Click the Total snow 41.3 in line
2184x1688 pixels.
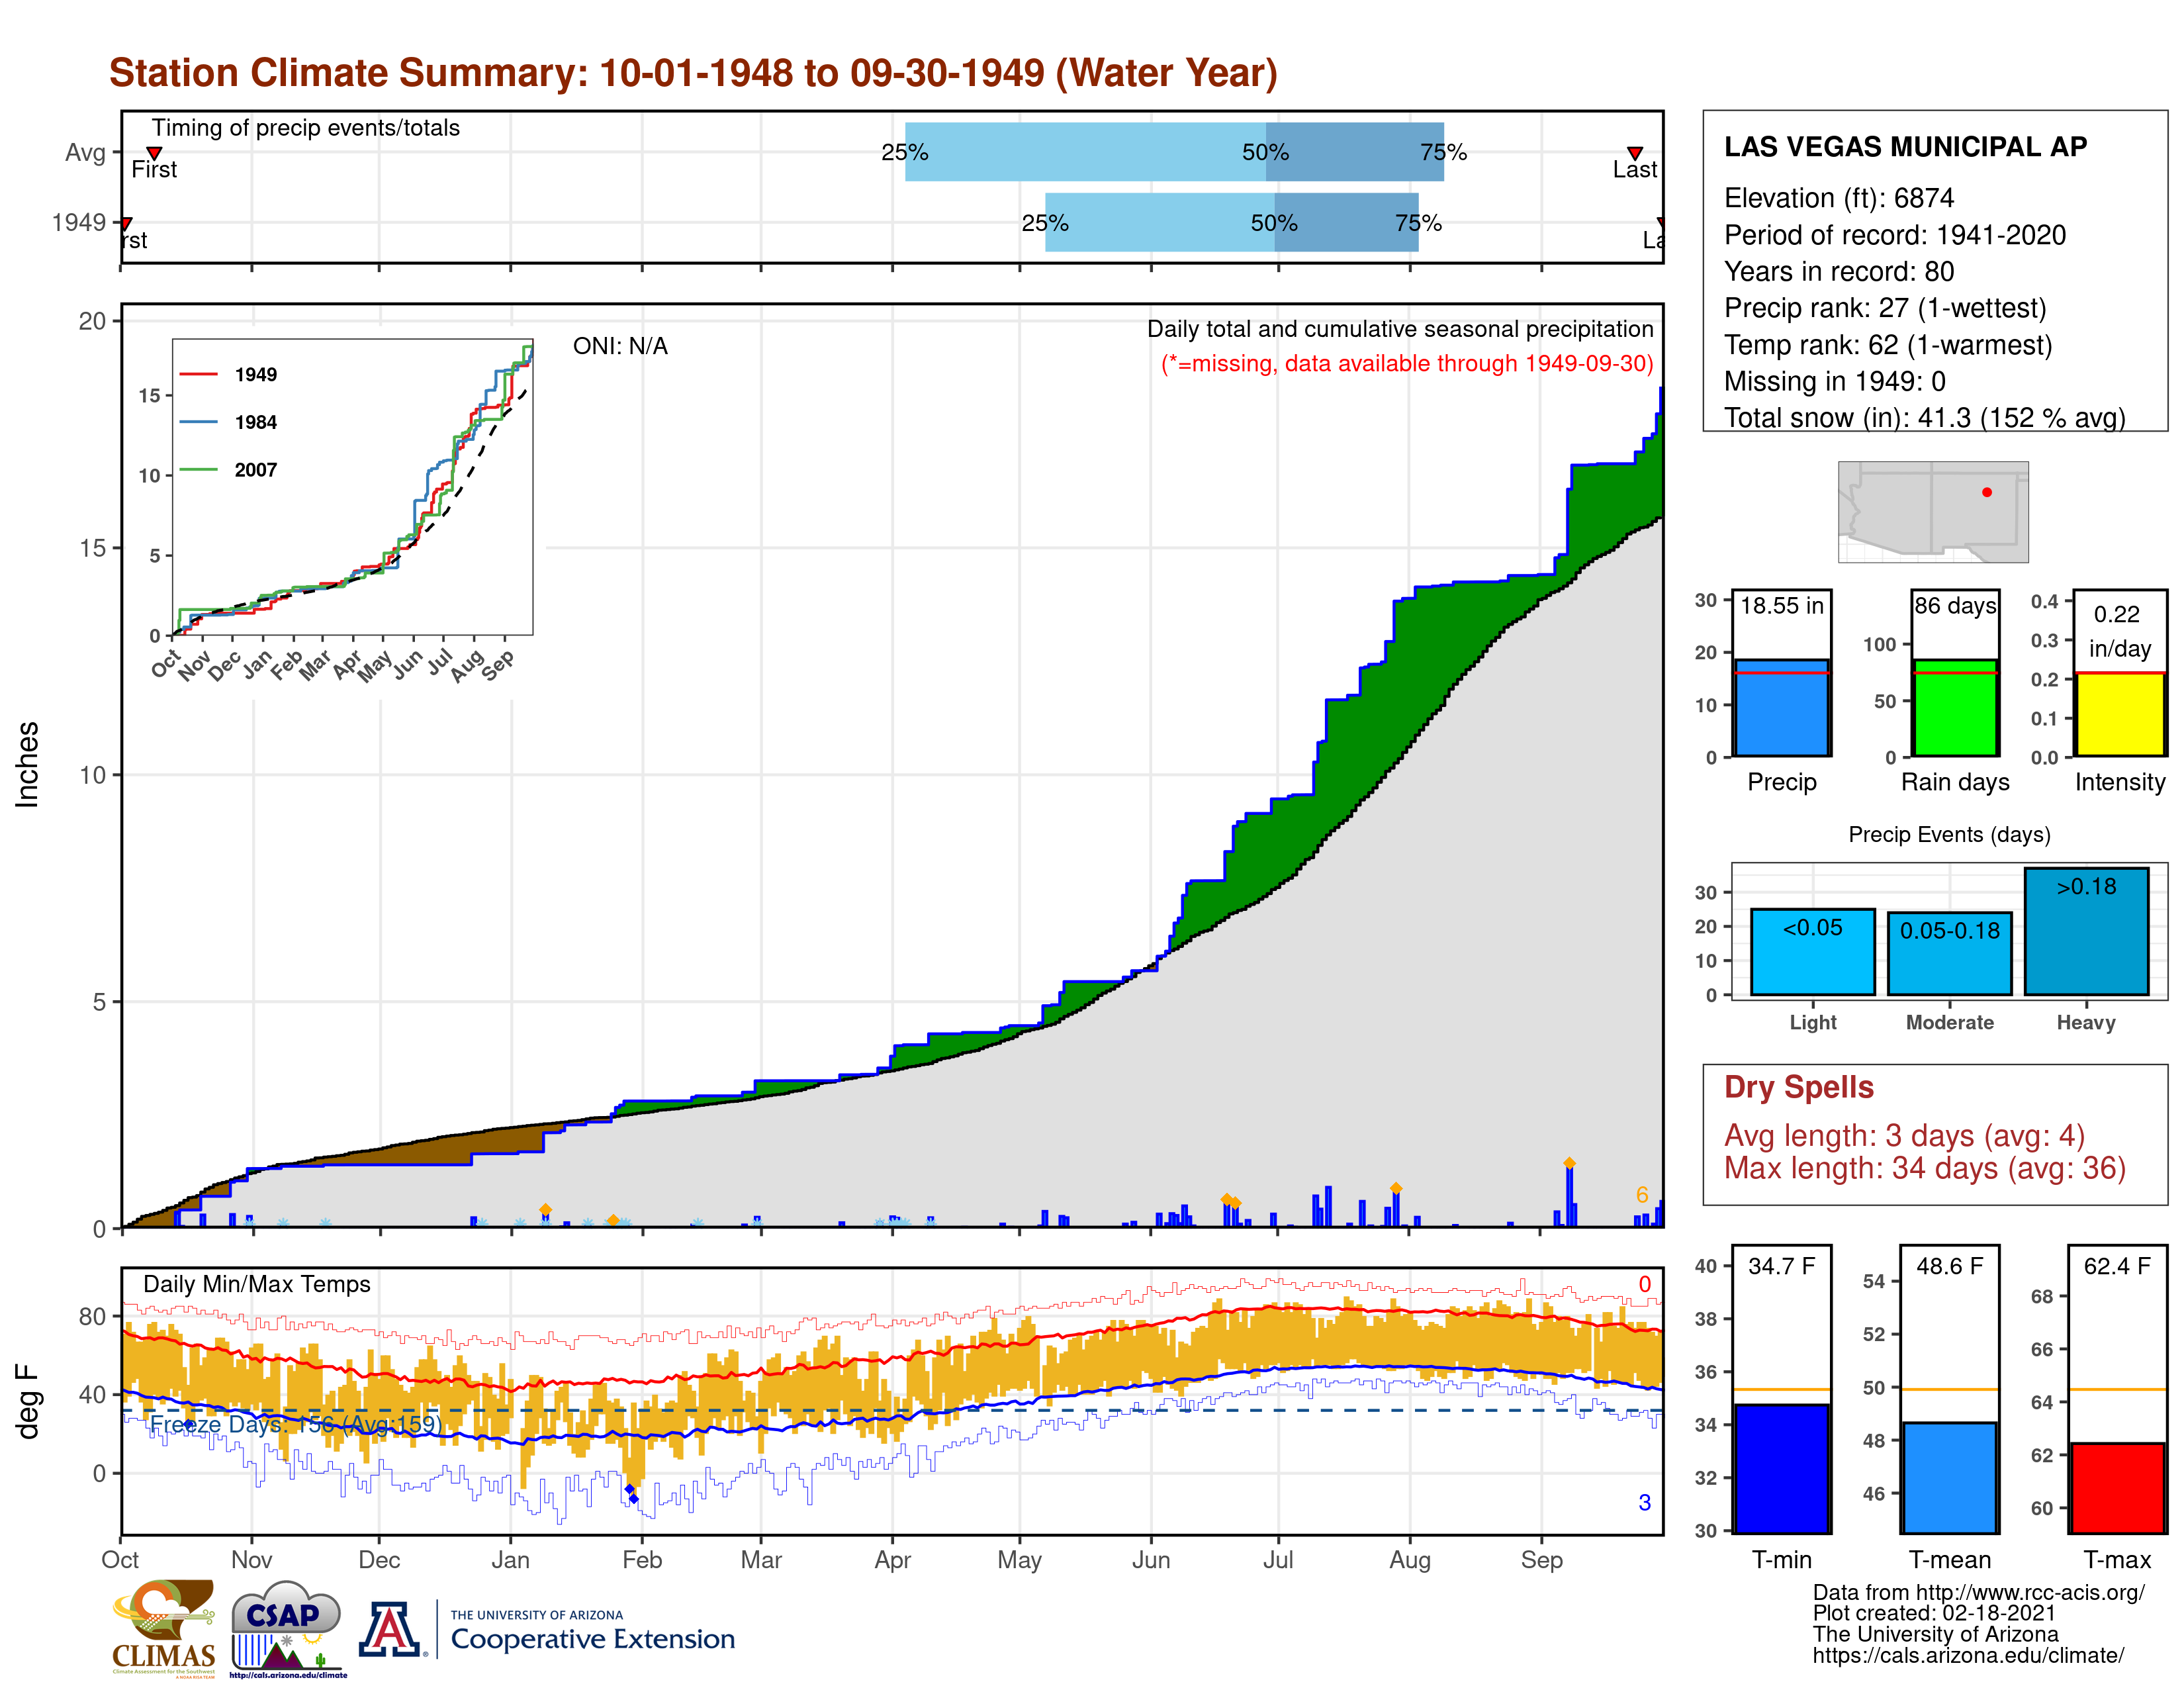(x=1925, y=417)
